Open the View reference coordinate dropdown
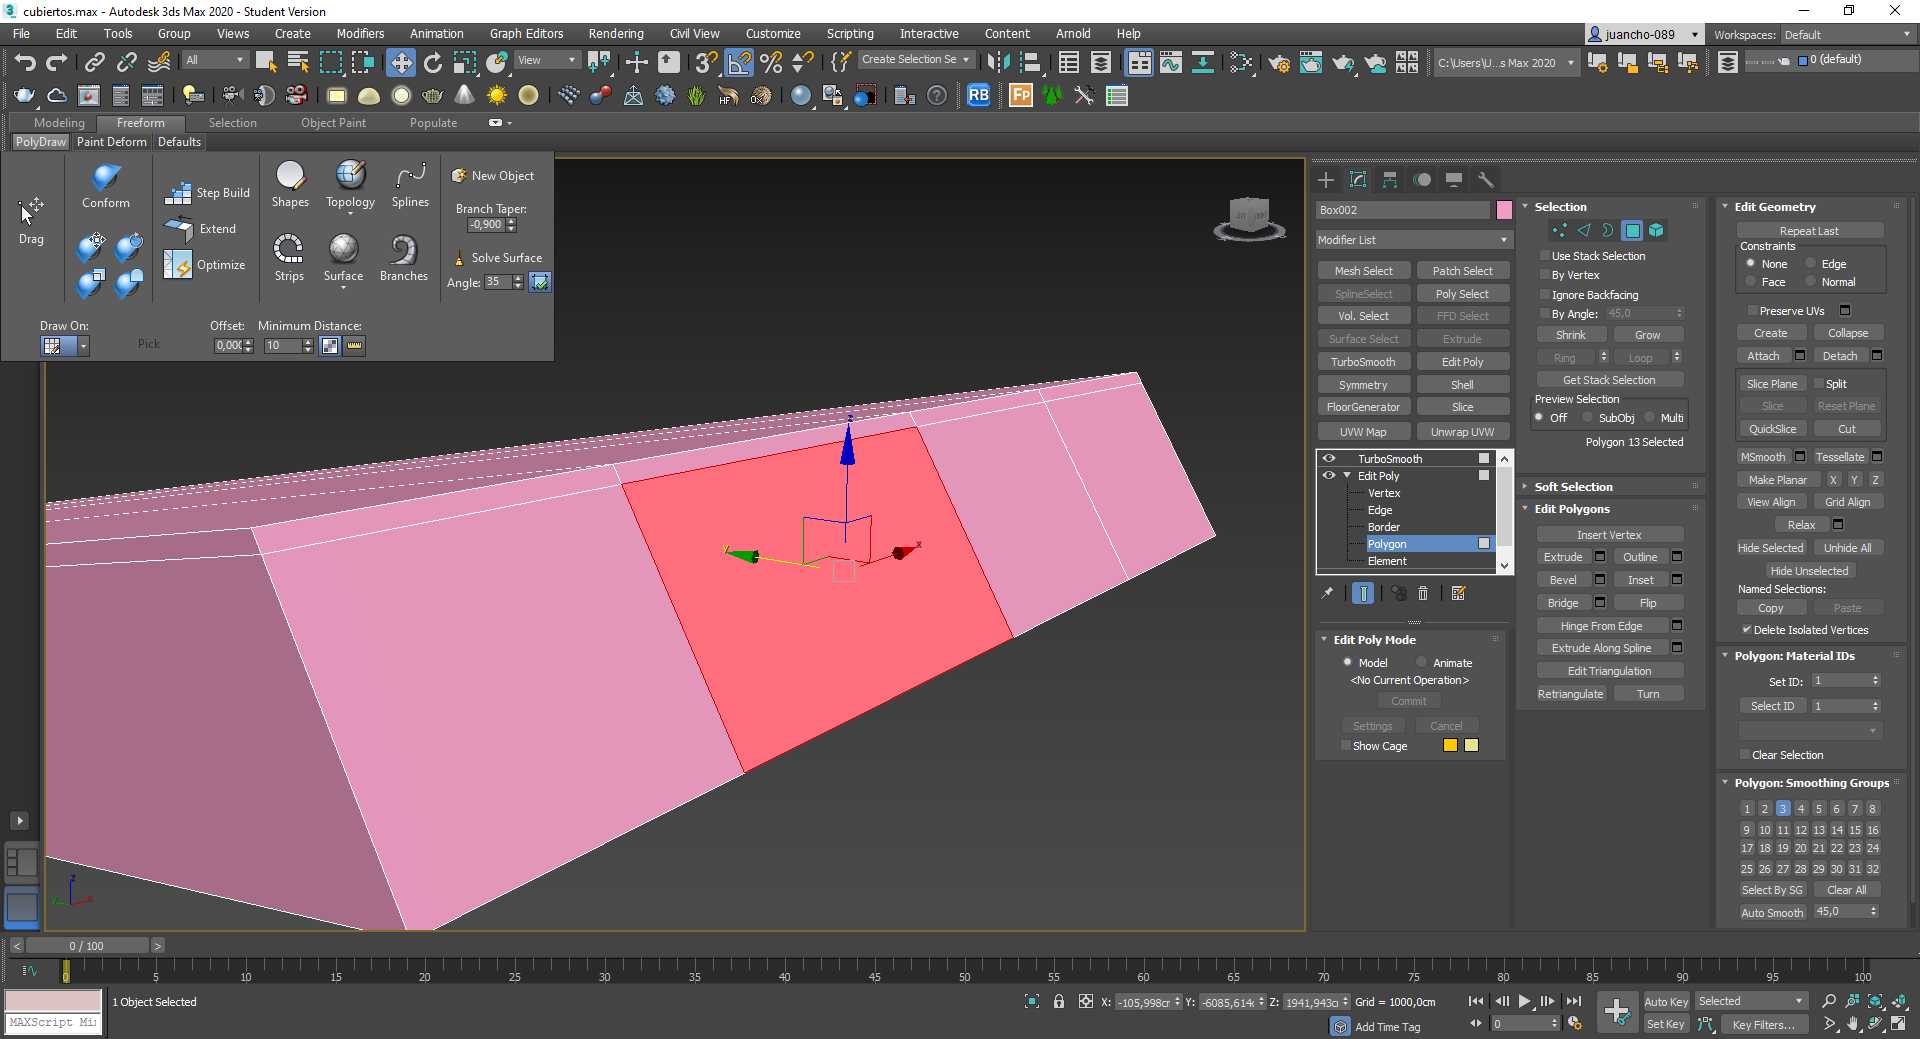The width and height of the screenshot is (1920, 1039). [x=547, y=60]
